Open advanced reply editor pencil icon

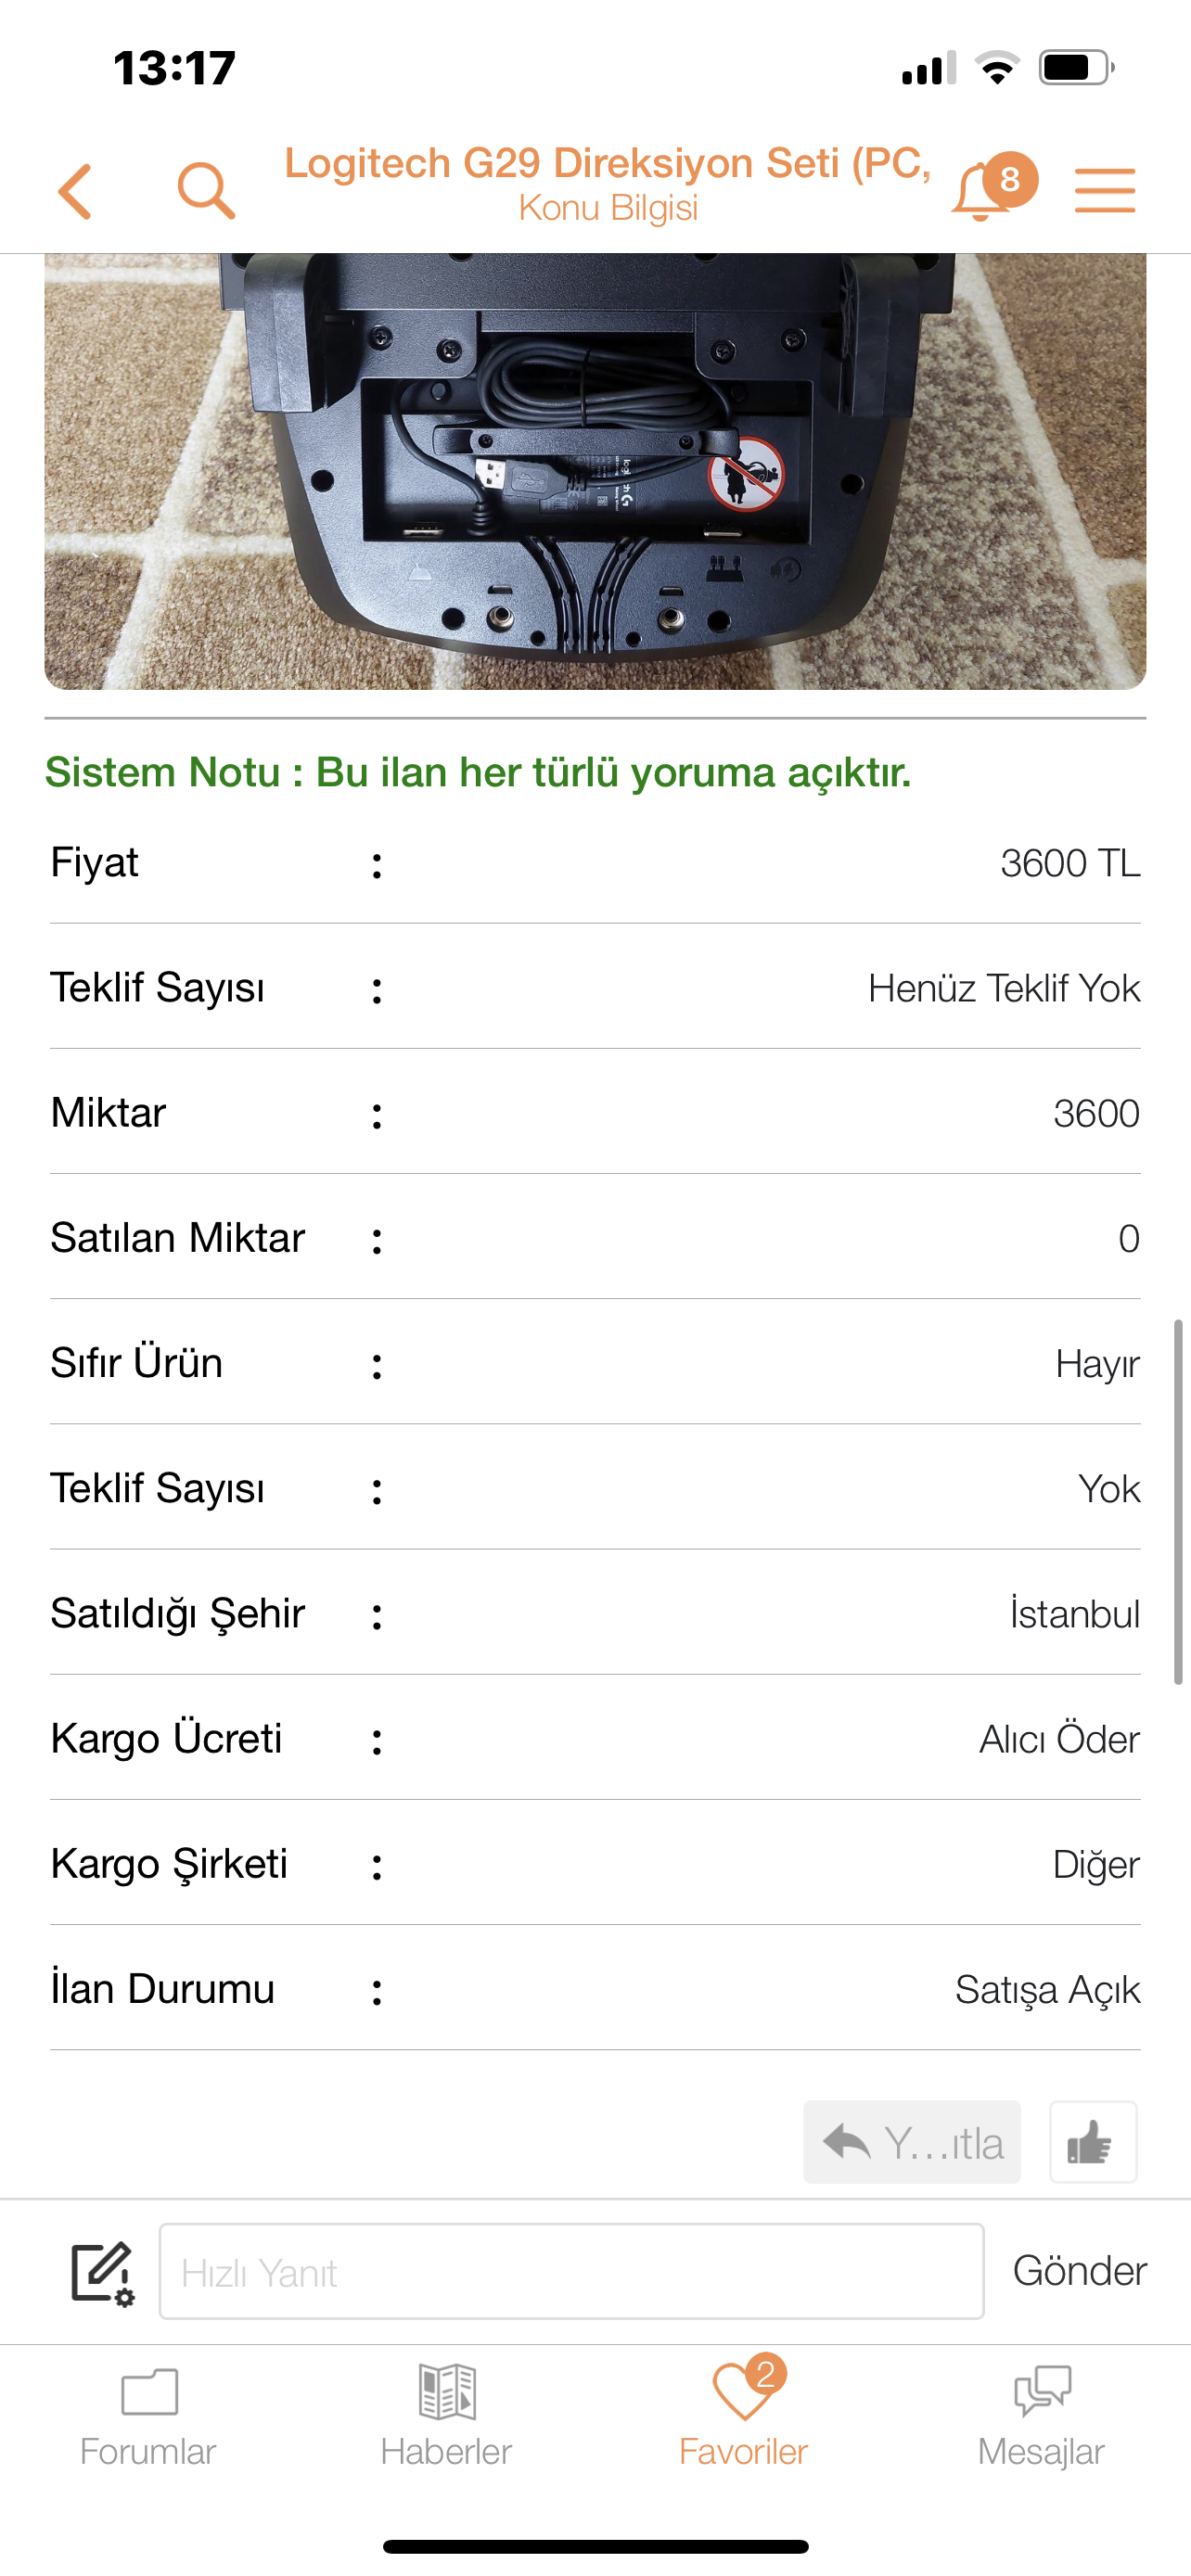103,2272
